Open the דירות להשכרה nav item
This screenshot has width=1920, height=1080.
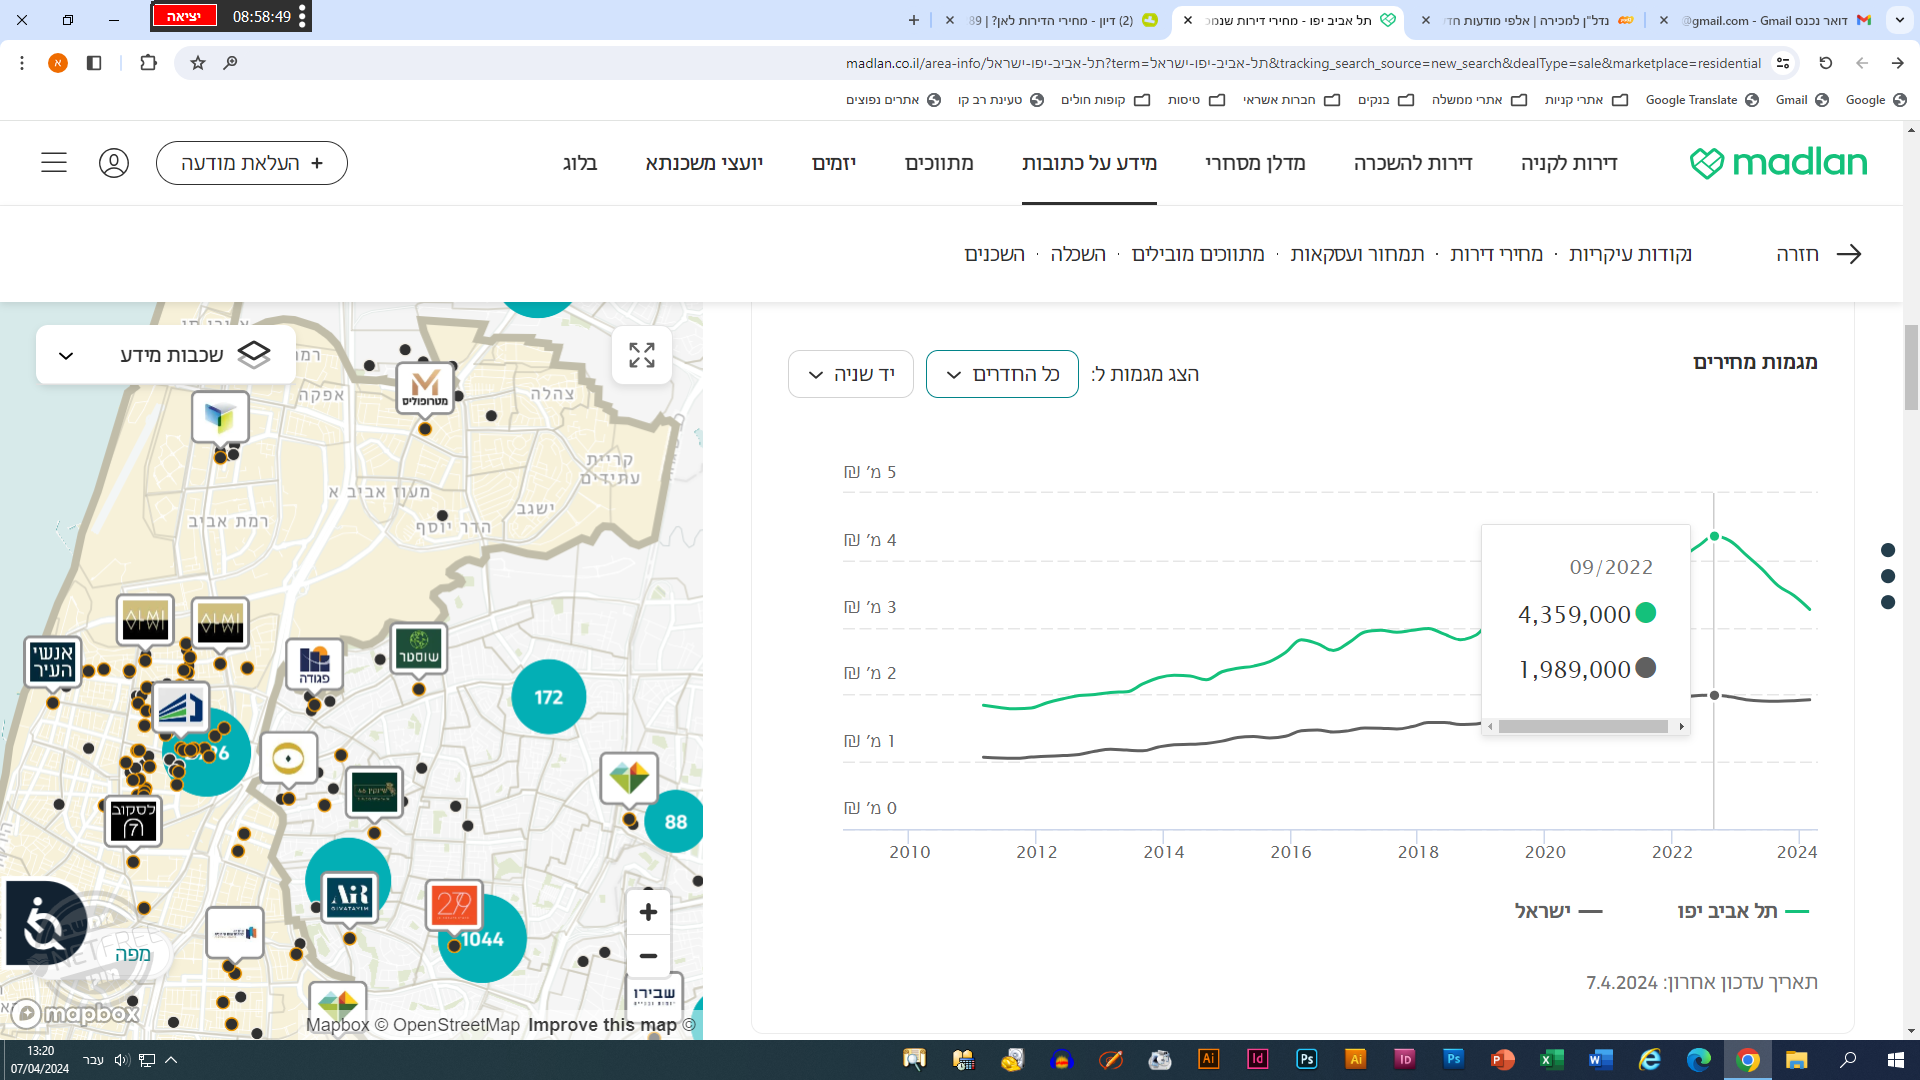point(1413,163)
